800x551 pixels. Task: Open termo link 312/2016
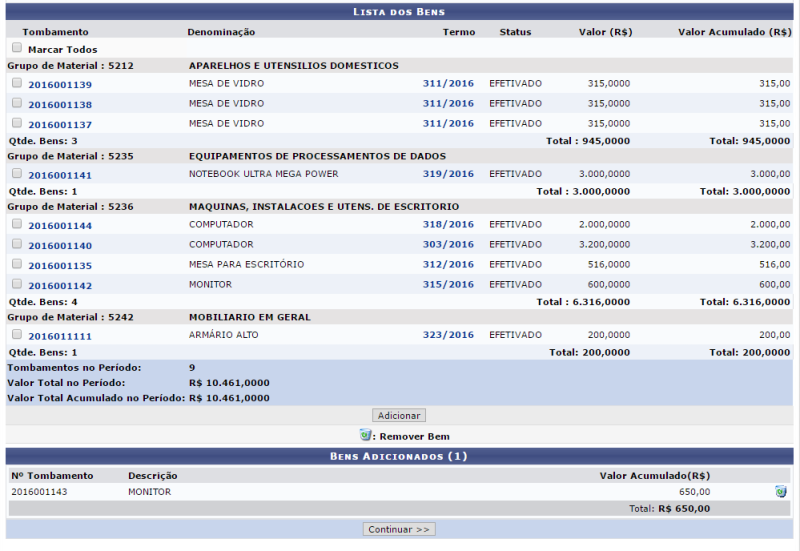click(448, 264)
